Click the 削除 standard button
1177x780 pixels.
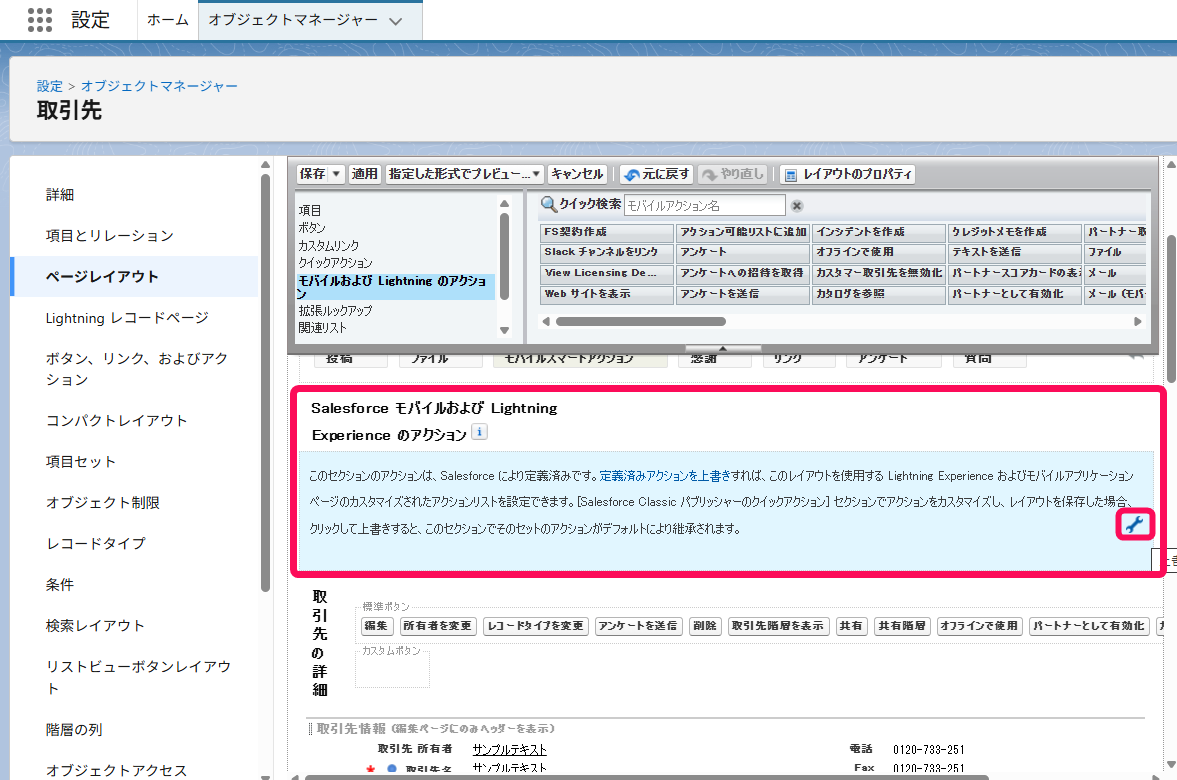(705, 626)
